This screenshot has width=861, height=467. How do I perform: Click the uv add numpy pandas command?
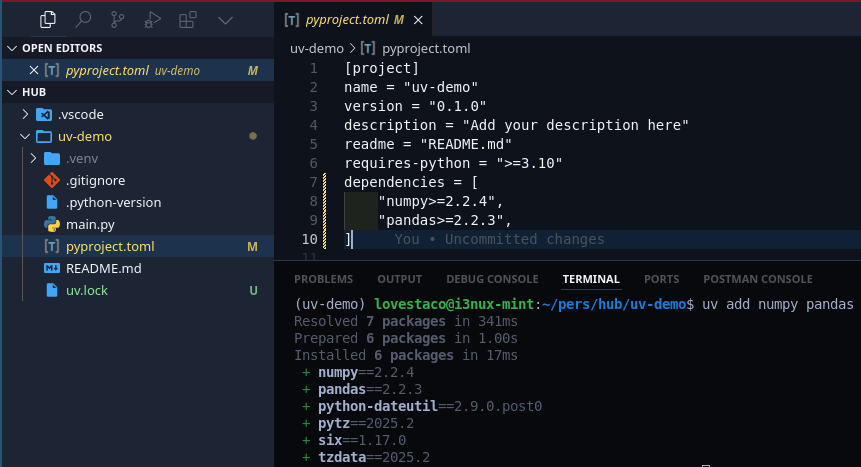pyautogui.click(x=778, y=304)
